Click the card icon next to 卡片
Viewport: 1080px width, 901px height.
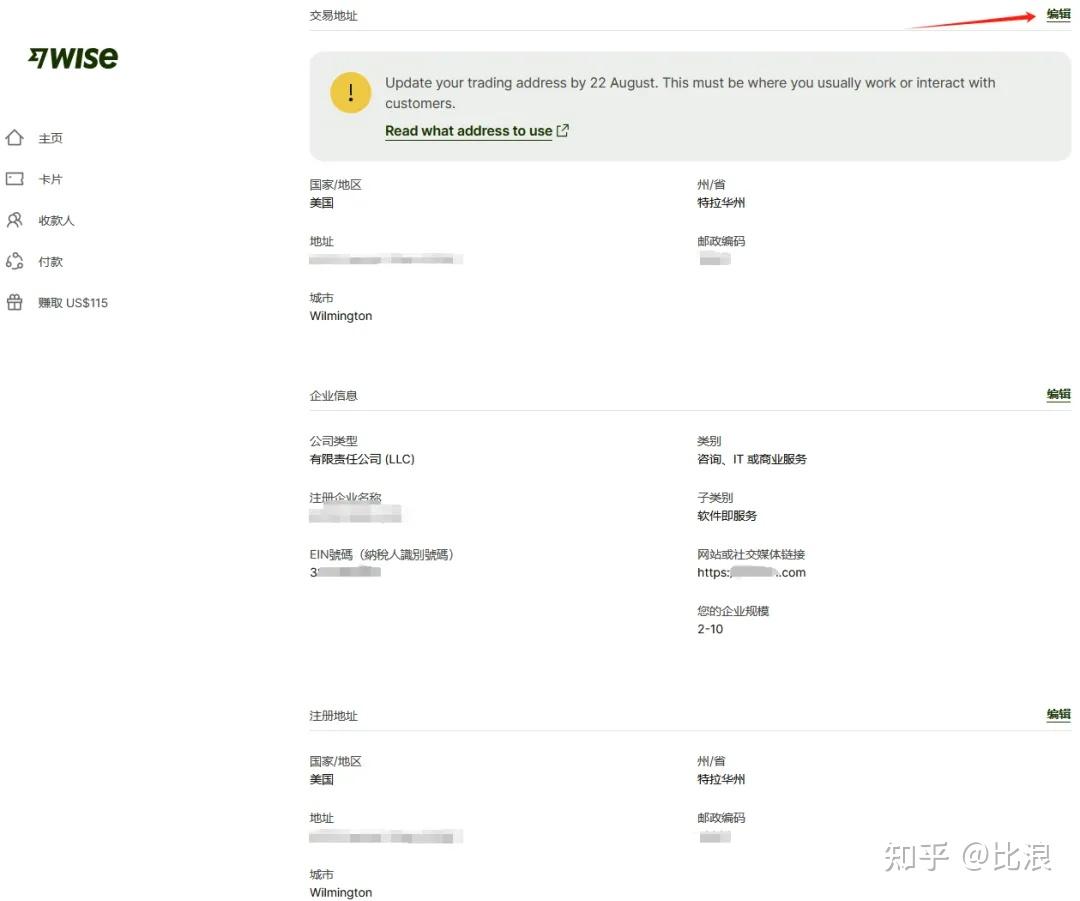click(x=15, y=178)
